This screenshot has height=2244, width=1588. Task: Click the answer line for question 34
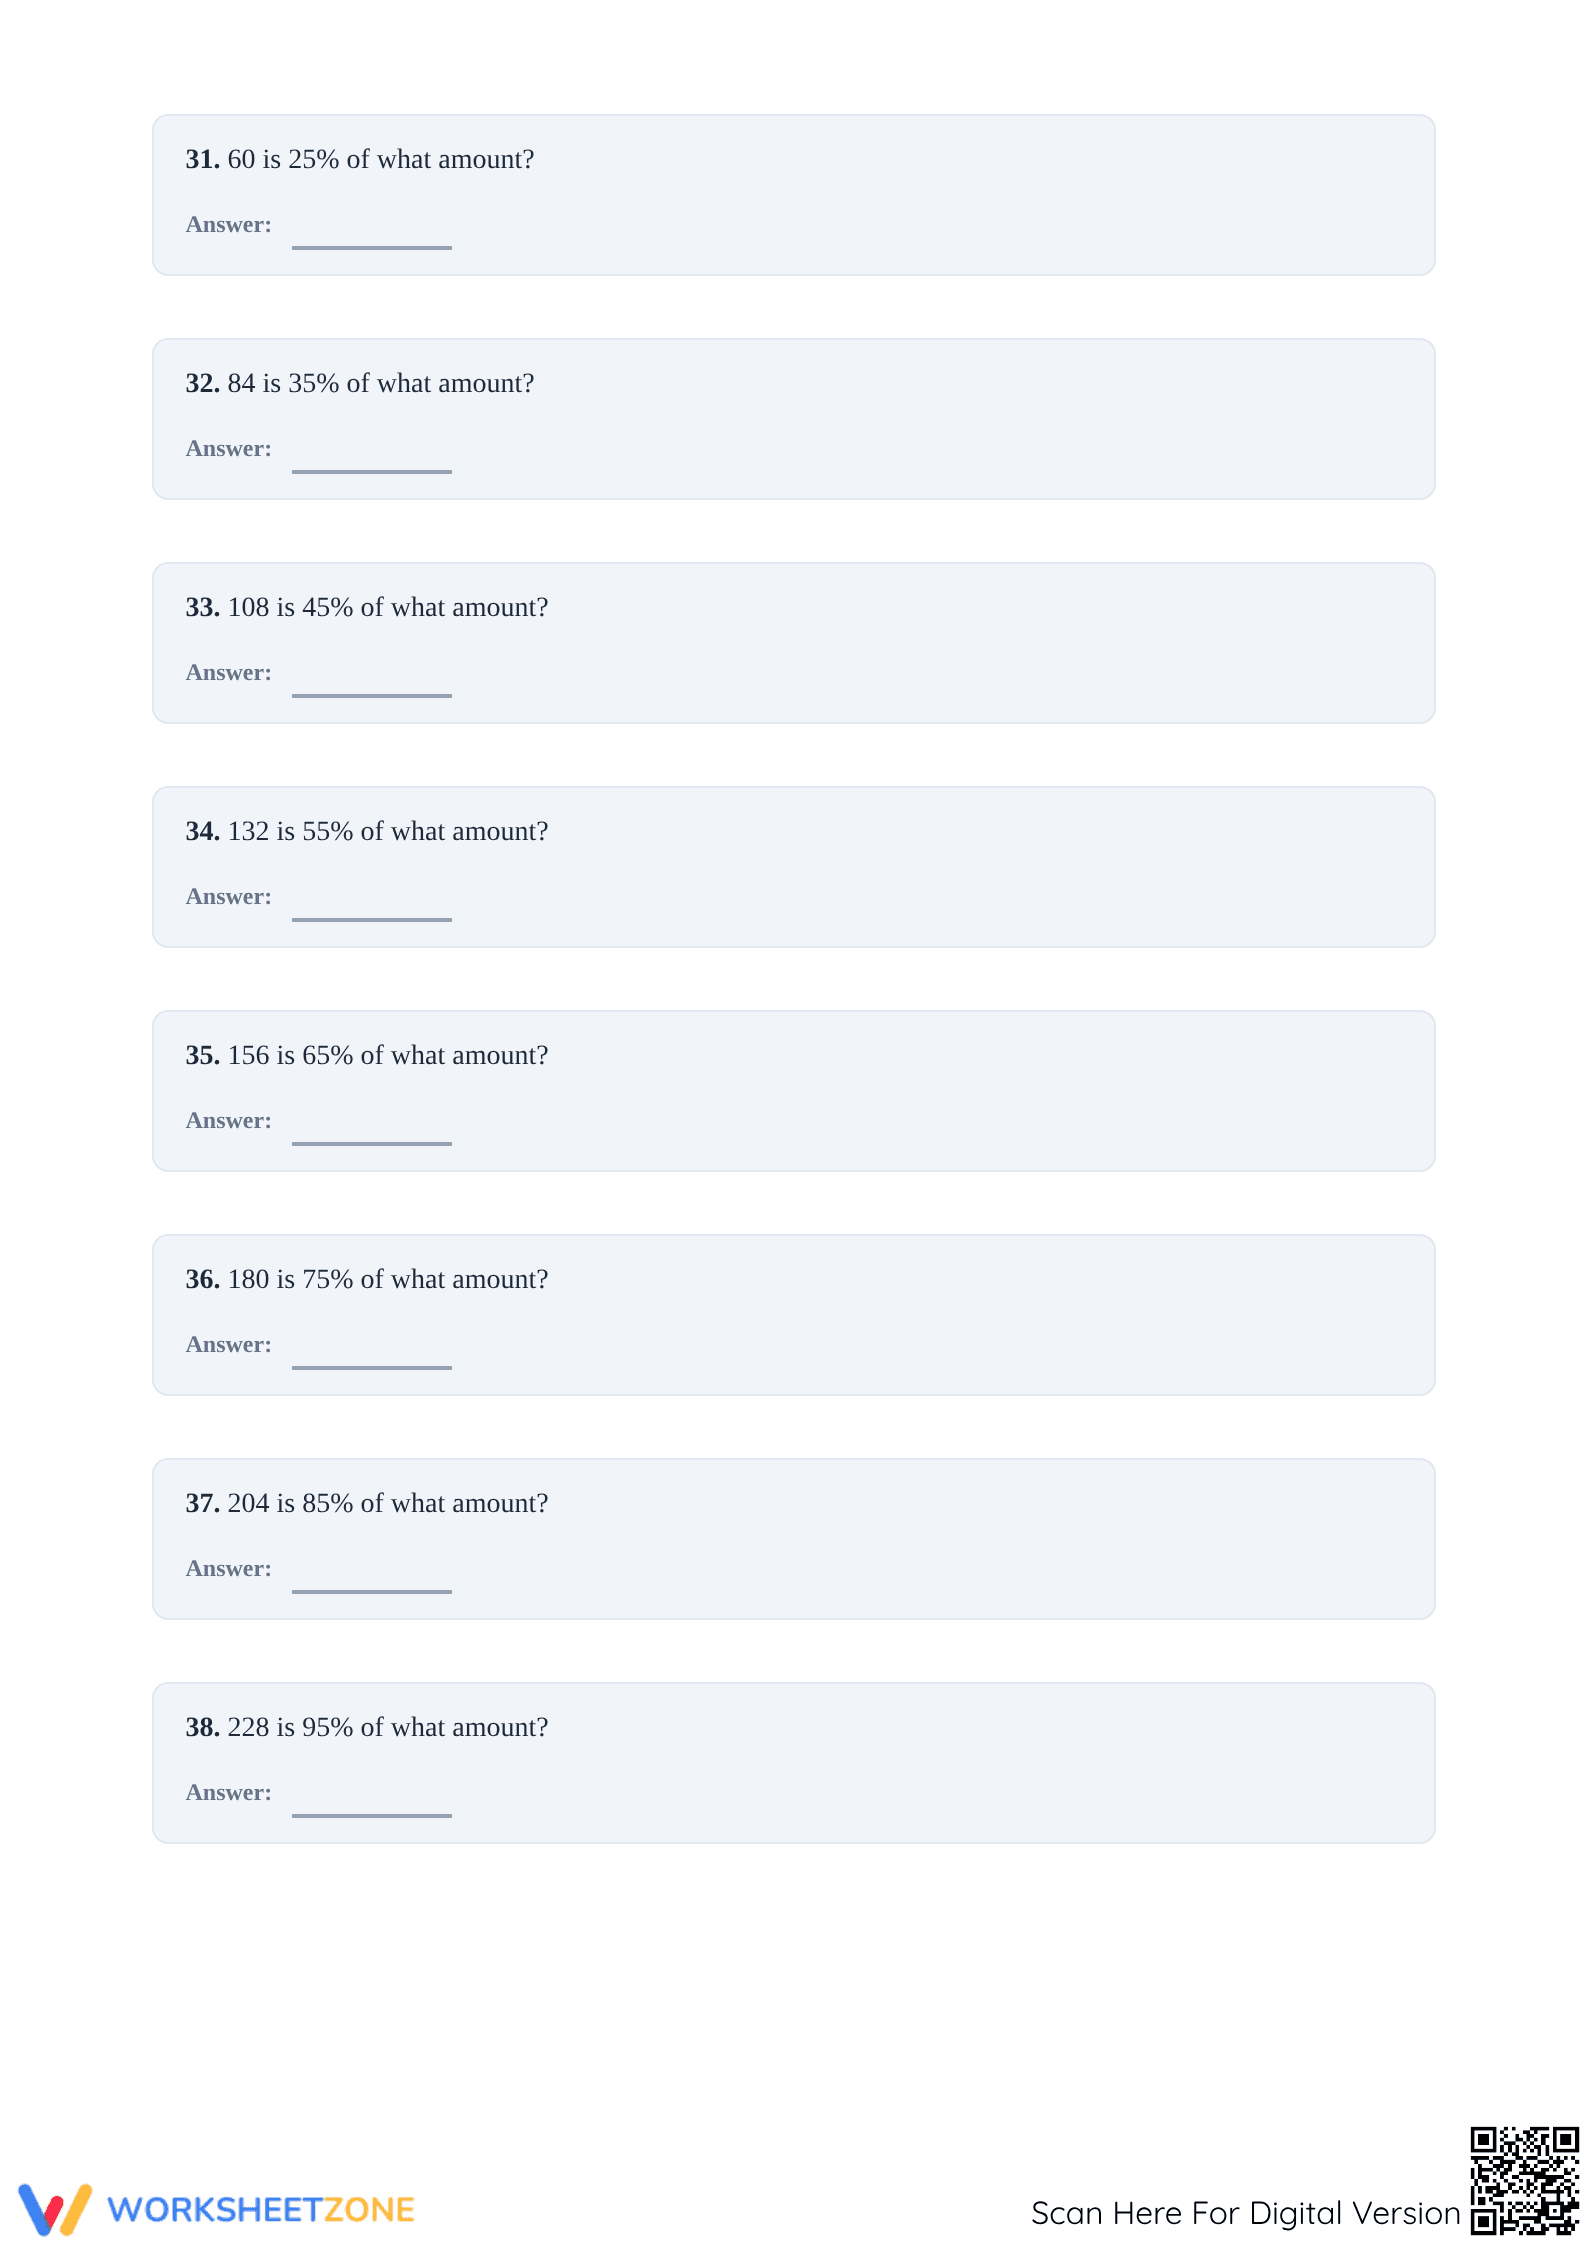point(372,918)
